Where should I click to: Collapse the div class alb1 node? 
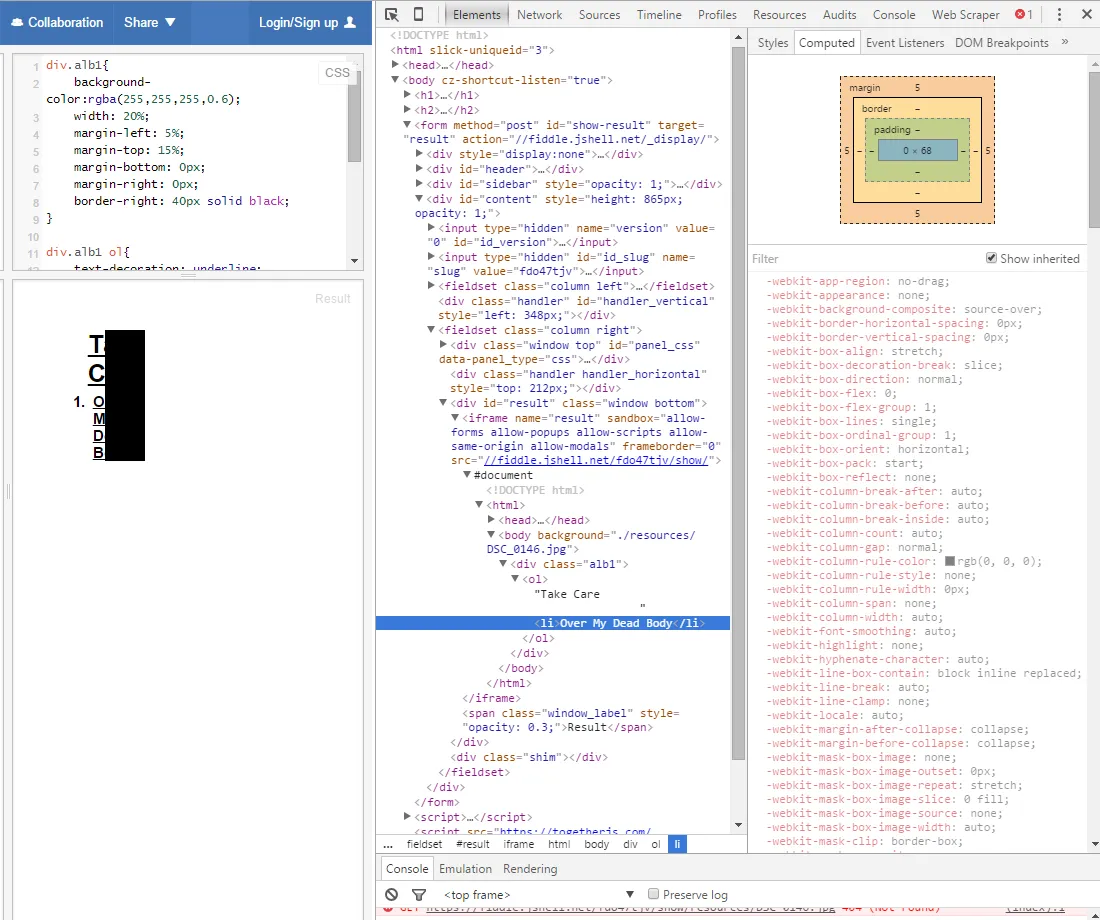502,564
